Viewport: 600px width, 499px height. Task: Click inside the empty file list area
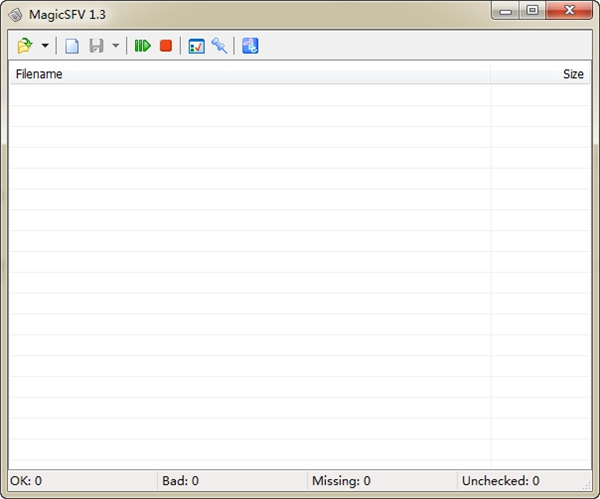pos(250,270)
